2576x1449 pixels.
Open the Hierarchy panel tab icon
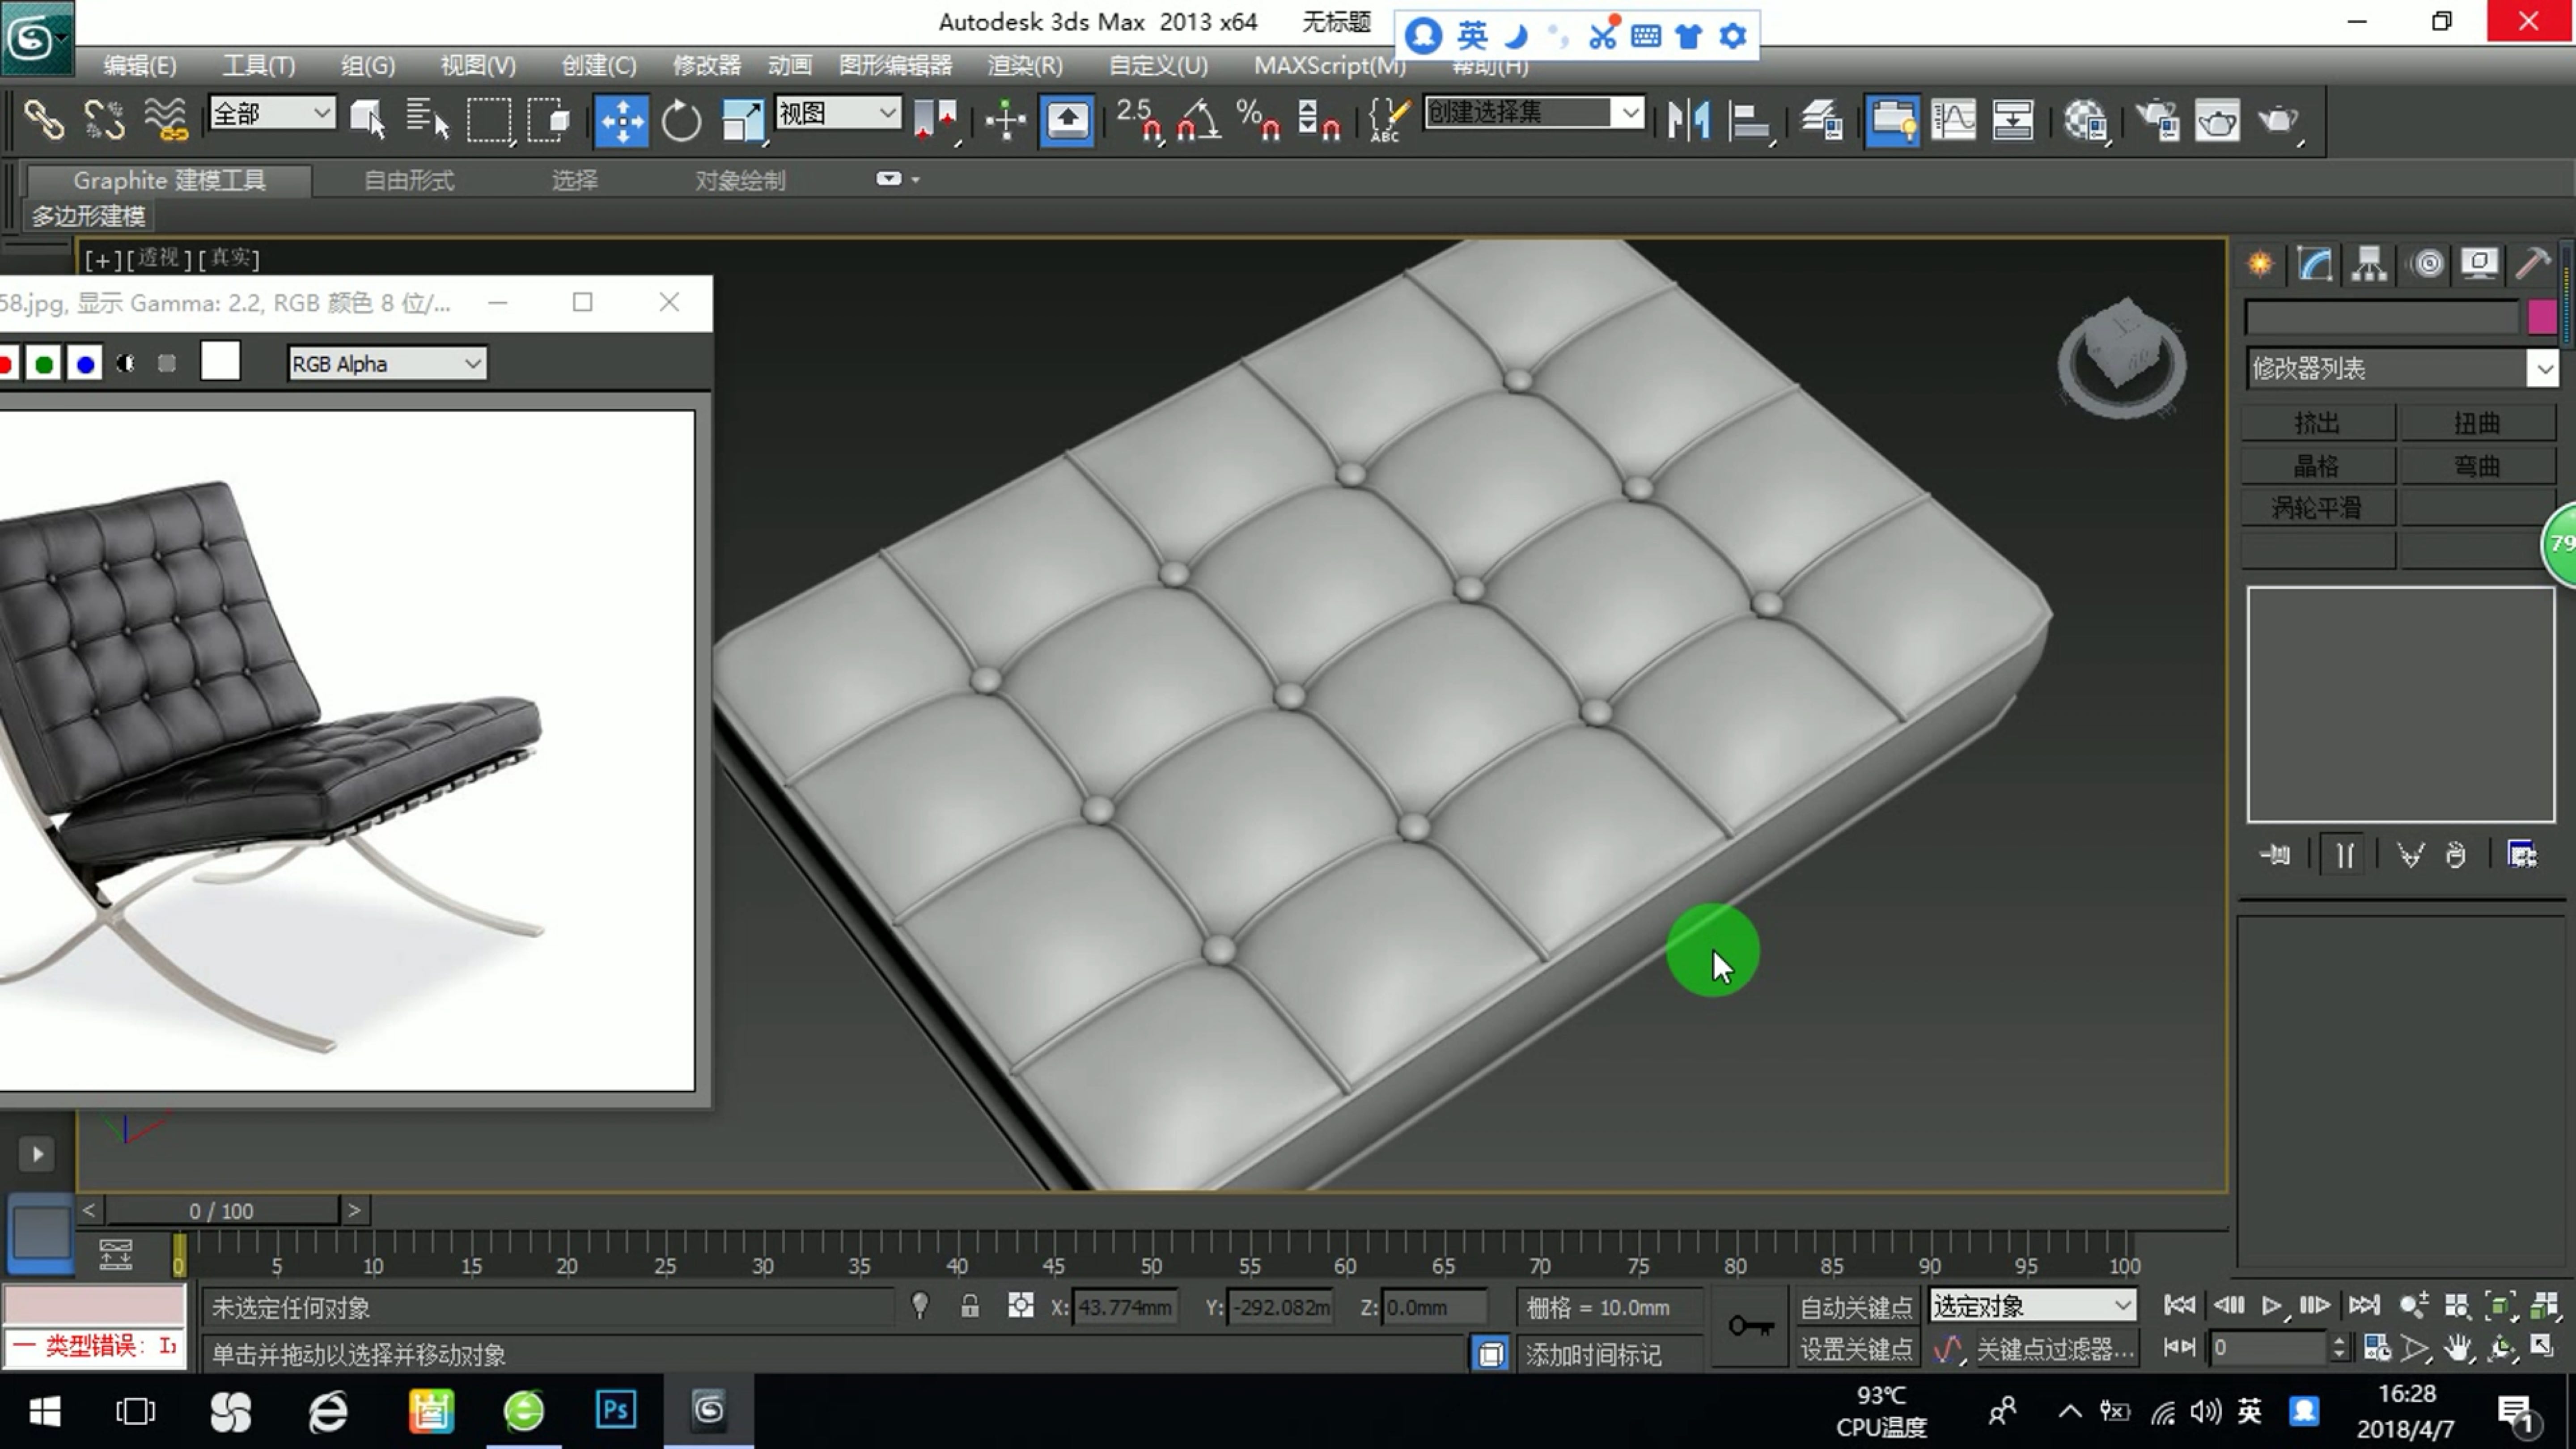2369,264
